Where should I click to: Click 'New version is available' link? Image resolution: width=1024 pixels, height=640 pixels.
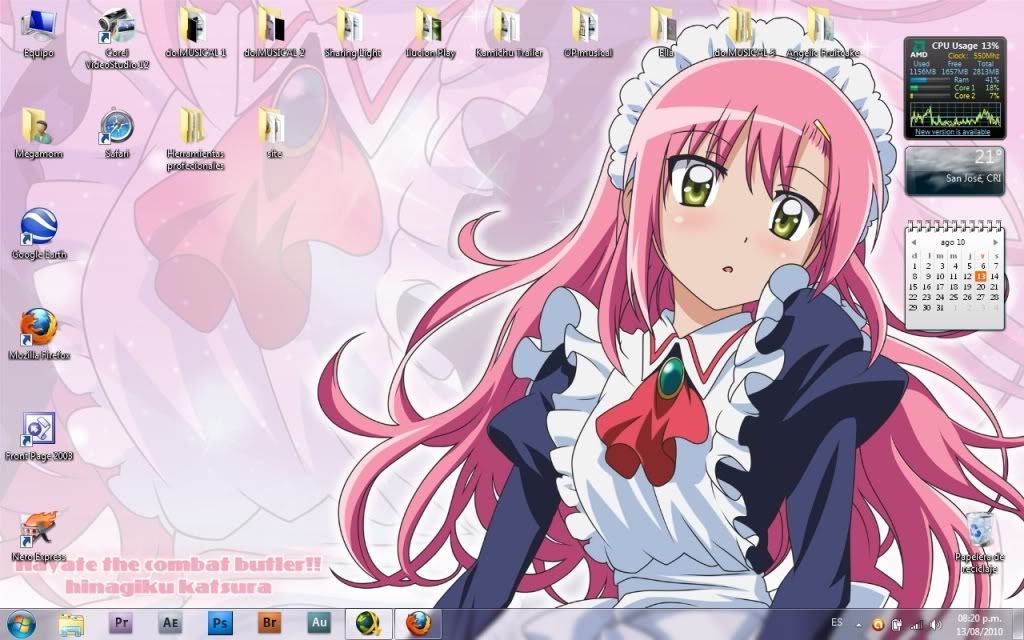tap(952, 132)
